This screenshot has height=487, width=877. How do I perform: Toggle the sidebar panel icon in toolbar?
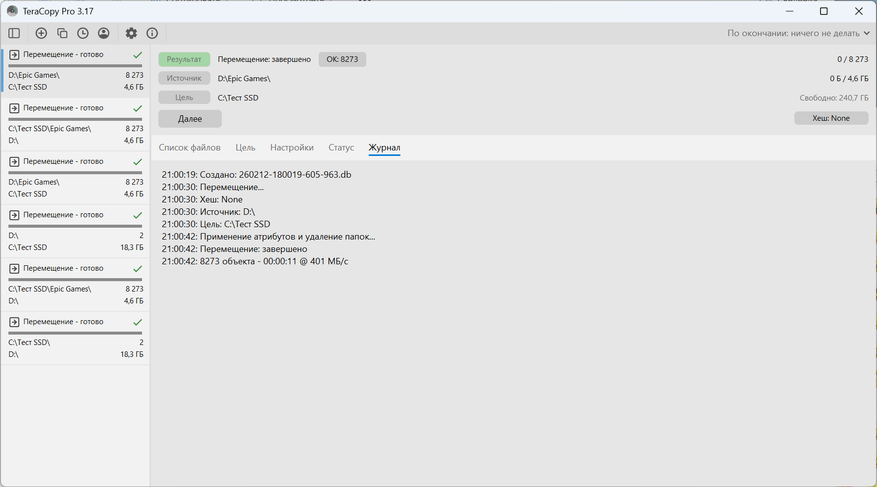coord(14,34)
